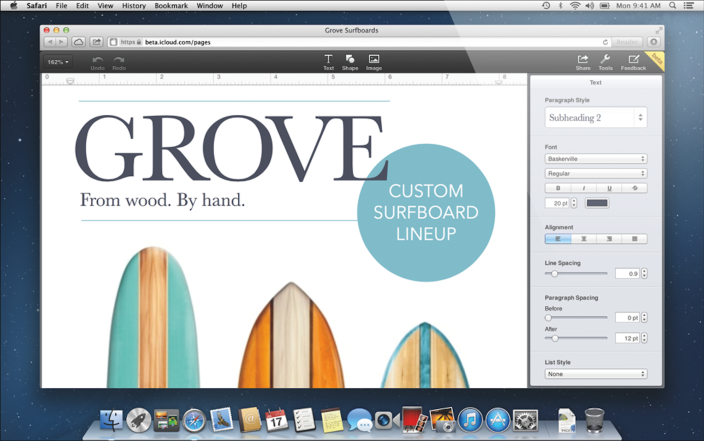This screenshot has height=441, width=704.
Task: Open the Paragraph Style Subheading 2 dropdown
Action: click(x=595, y=117)
